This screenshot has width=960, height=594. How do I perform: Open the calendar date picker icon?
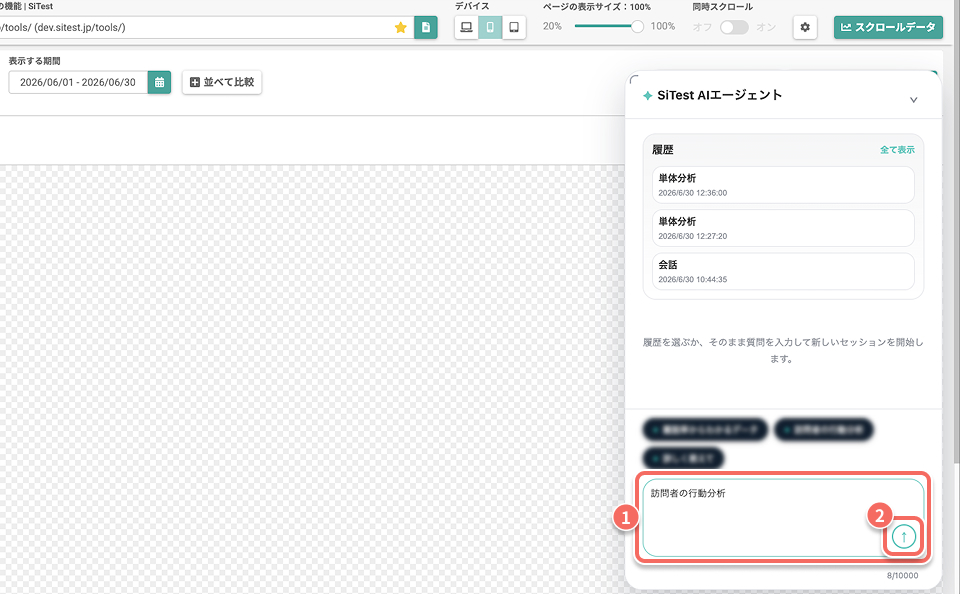(159, 82)
